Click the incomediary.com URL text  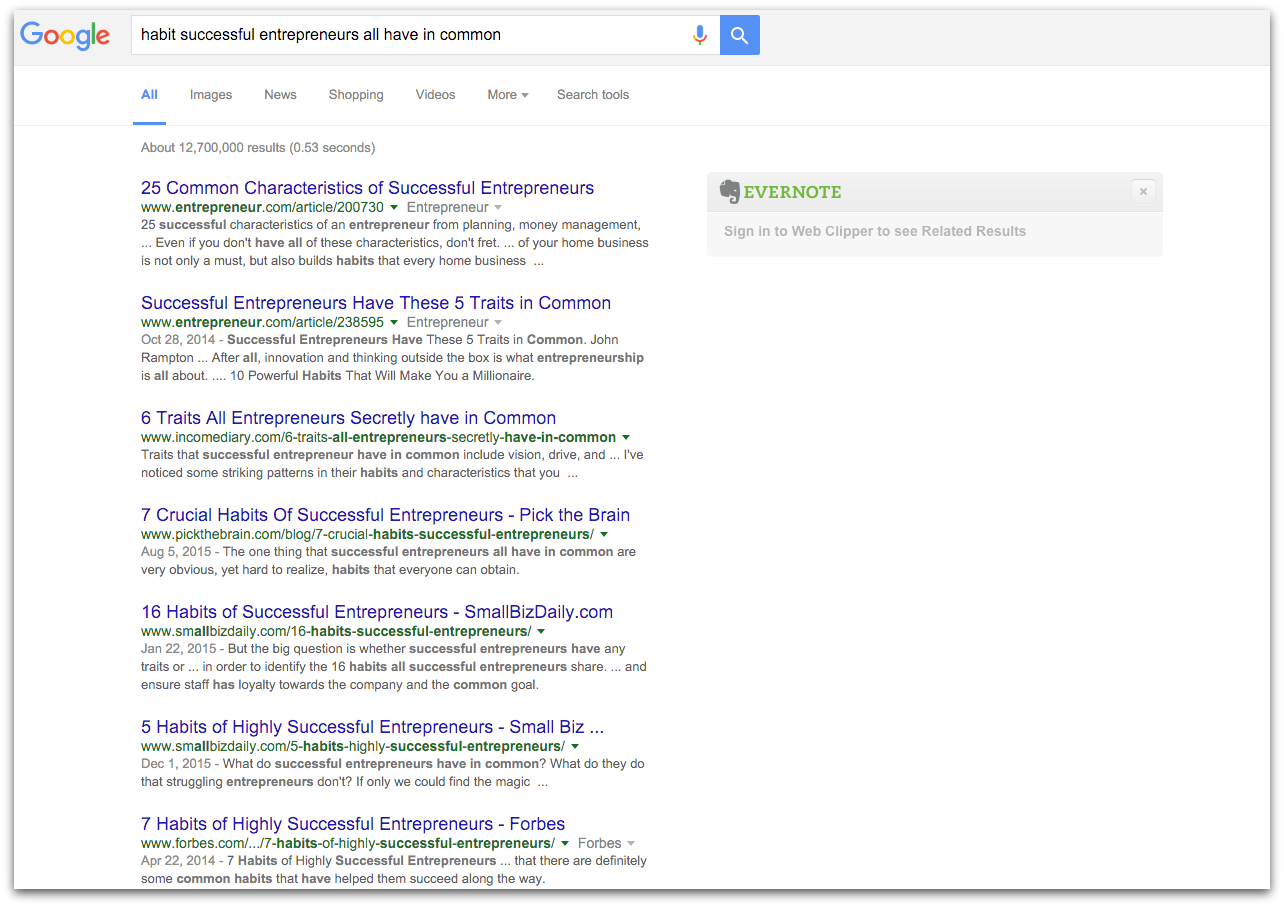pos(378,438)
